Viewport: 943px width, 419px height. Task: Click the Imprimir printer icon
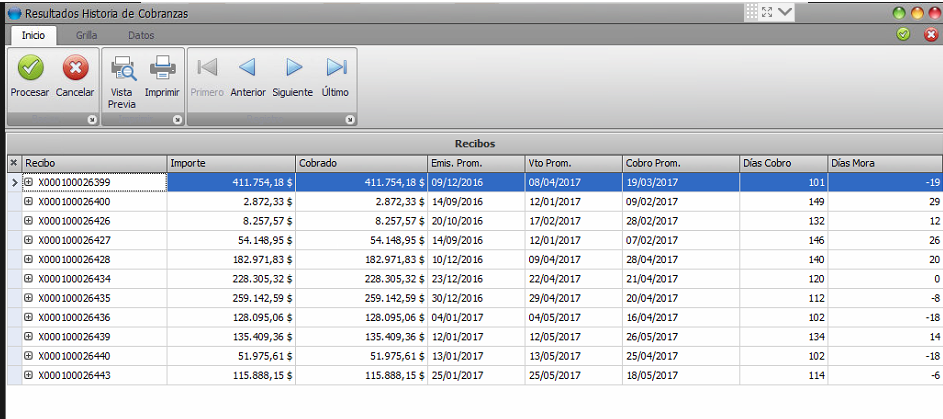[162, 67]
